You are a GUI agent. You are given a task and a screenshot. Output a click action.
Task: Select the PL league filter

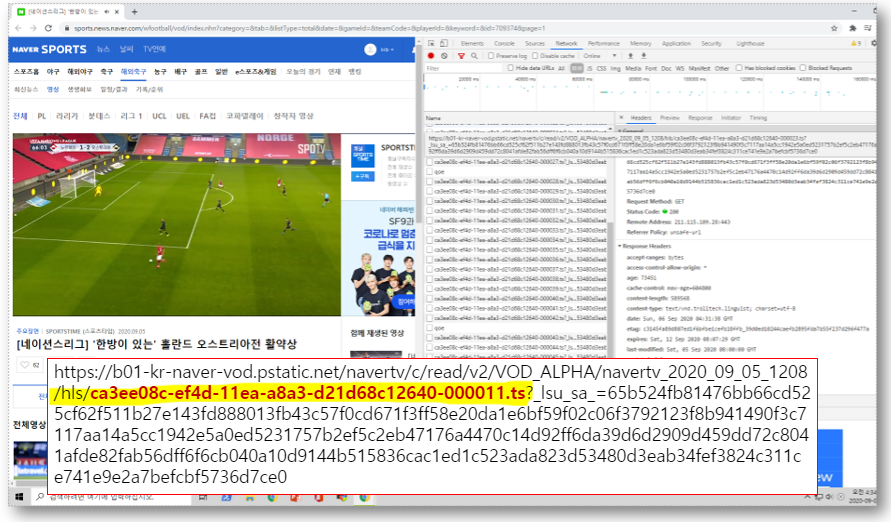click(x=41, y=116)
